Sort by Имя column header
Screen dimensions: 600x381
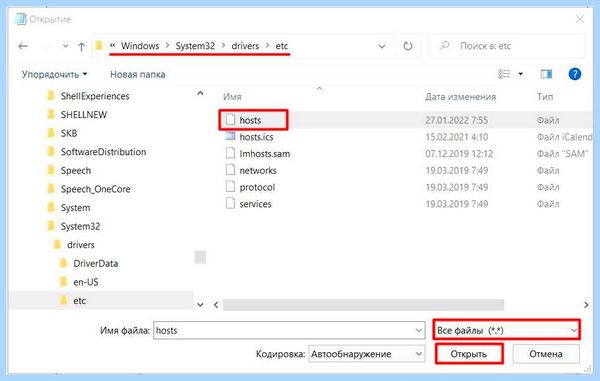pyautogui.click(x=232, y=97)
